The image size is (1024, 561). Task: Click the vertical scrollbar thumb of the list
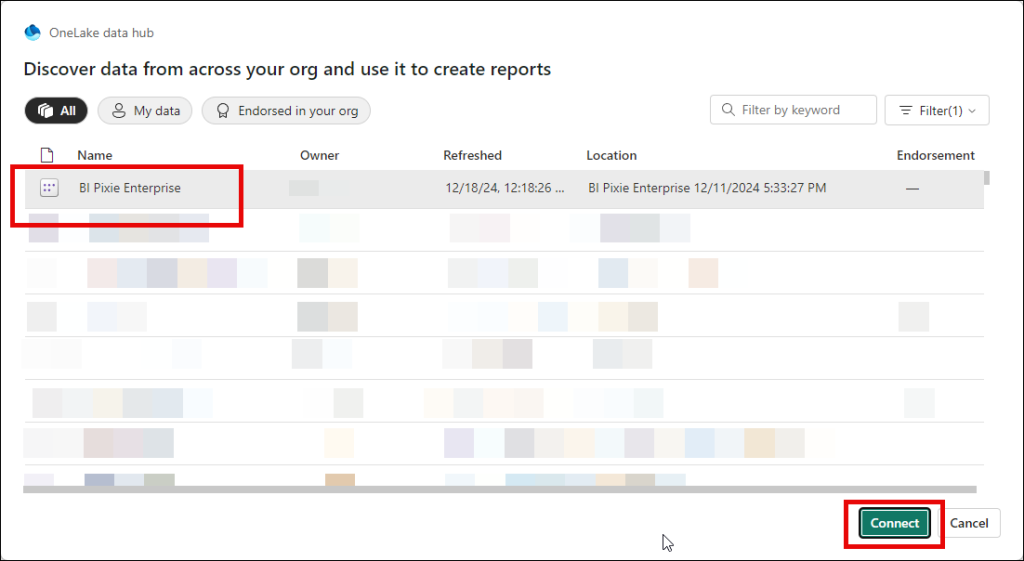point(987,179)
